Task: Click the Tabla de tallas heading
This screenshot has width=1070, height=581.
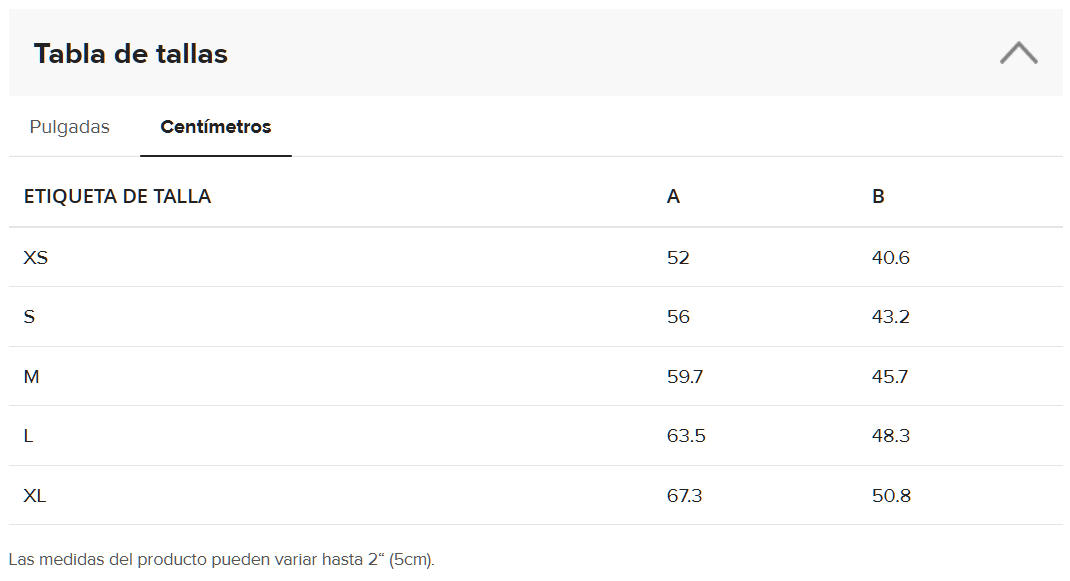Action: [131, 53]
